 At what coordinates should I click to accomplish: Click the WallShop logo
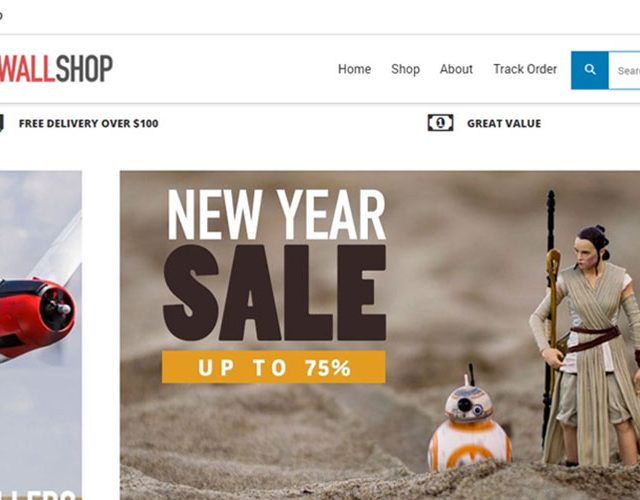pos(56,69)
